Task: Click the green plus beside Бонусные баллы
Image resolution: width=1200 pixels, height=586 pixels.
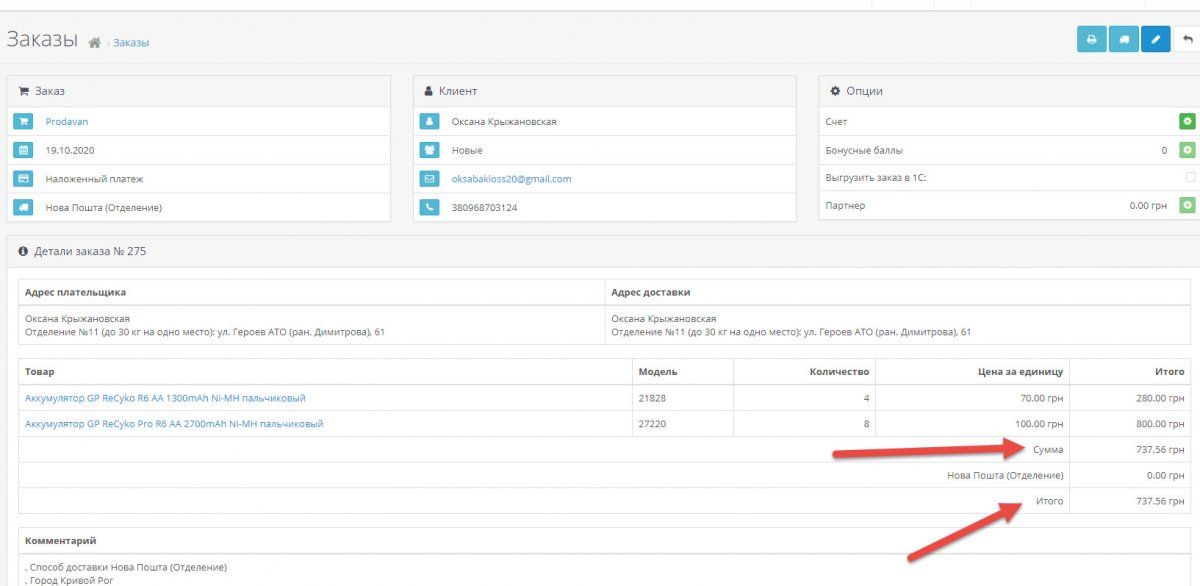Action: pyautogui.click(x=1187, y=150)
